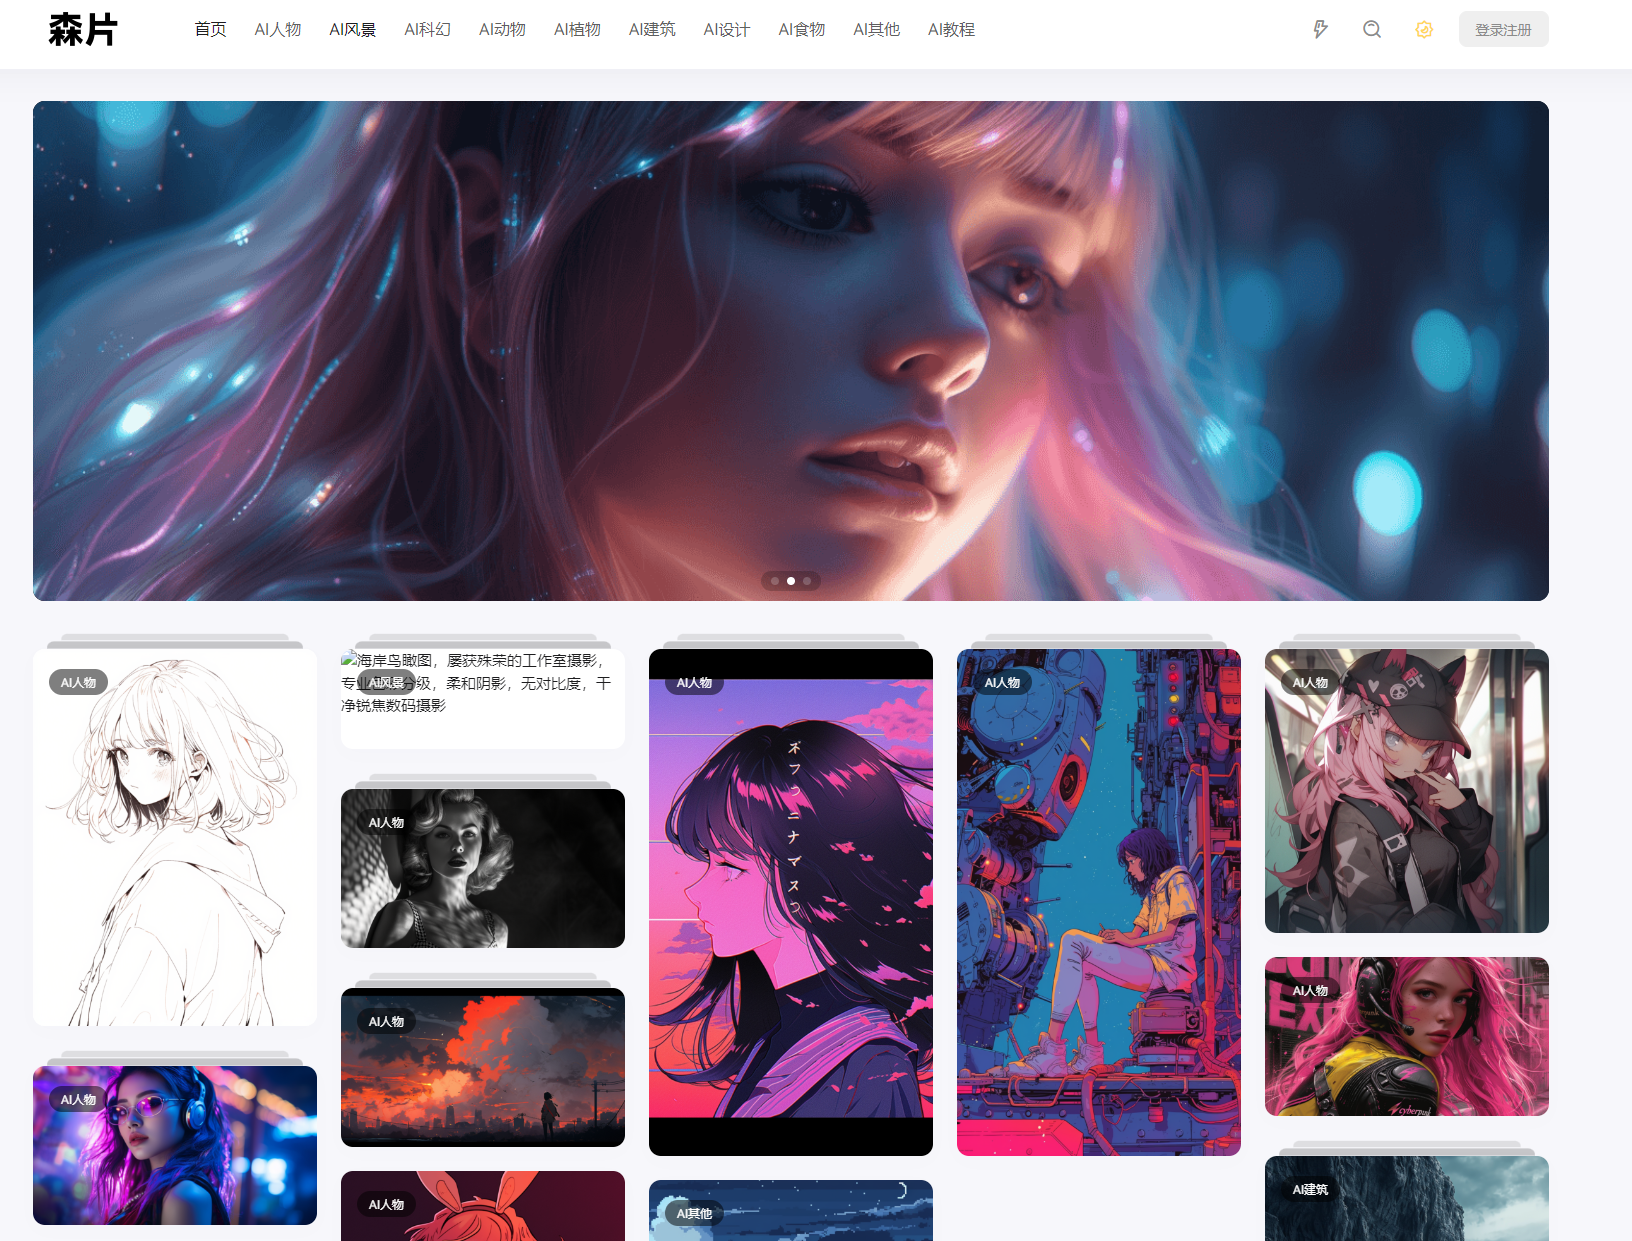The height and width of the screenshot is (1241, 1632).
Task: Click the hero banner pink-haired portrait
Action: (x=791, y=351)
